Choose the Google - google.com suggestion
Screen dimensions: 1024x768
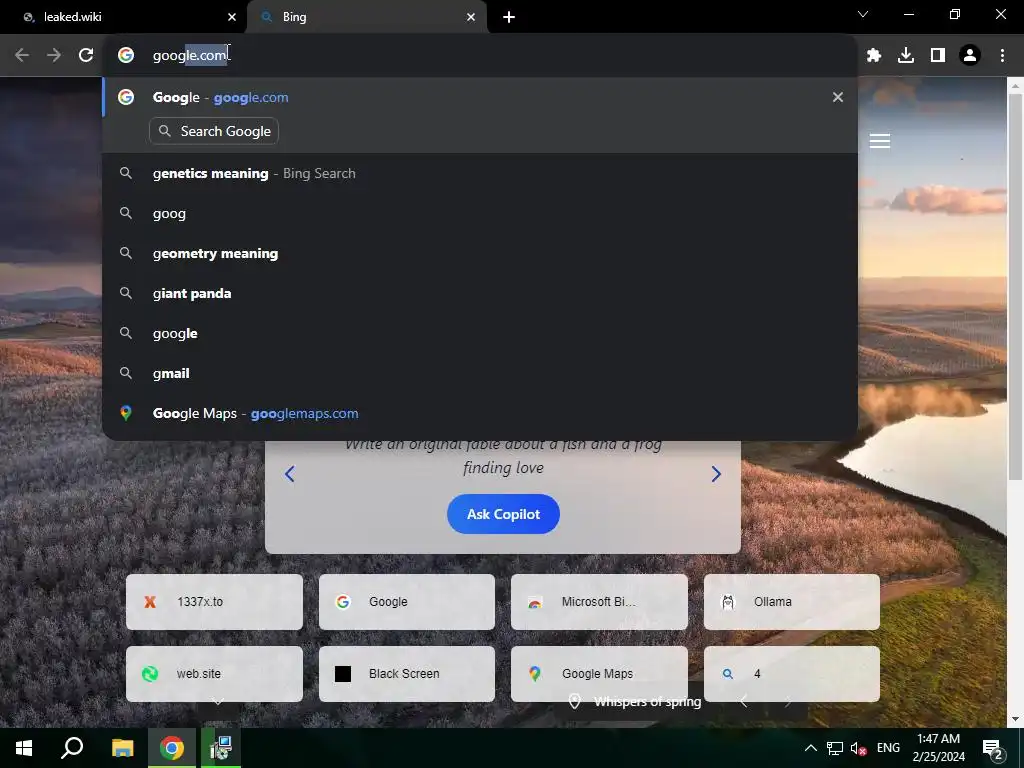480,97
